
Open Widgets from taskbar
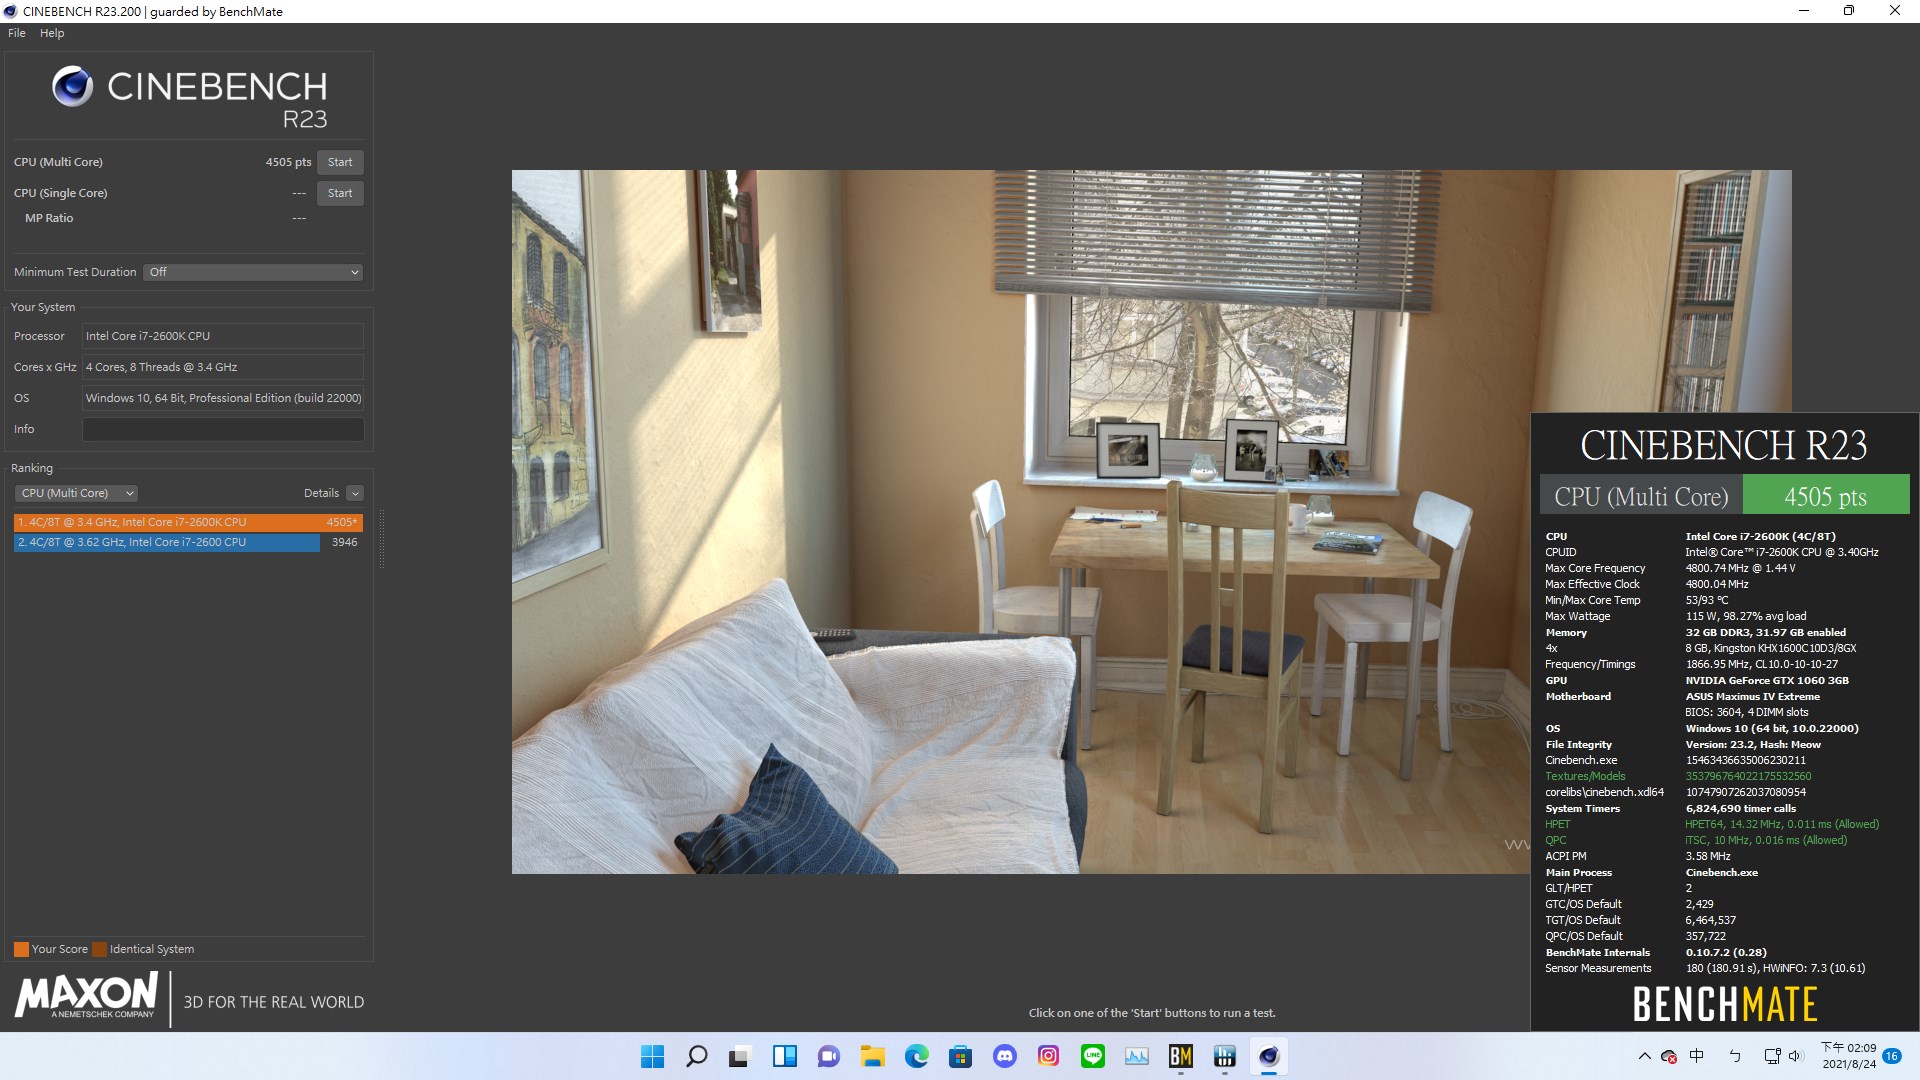point(784,1056)
